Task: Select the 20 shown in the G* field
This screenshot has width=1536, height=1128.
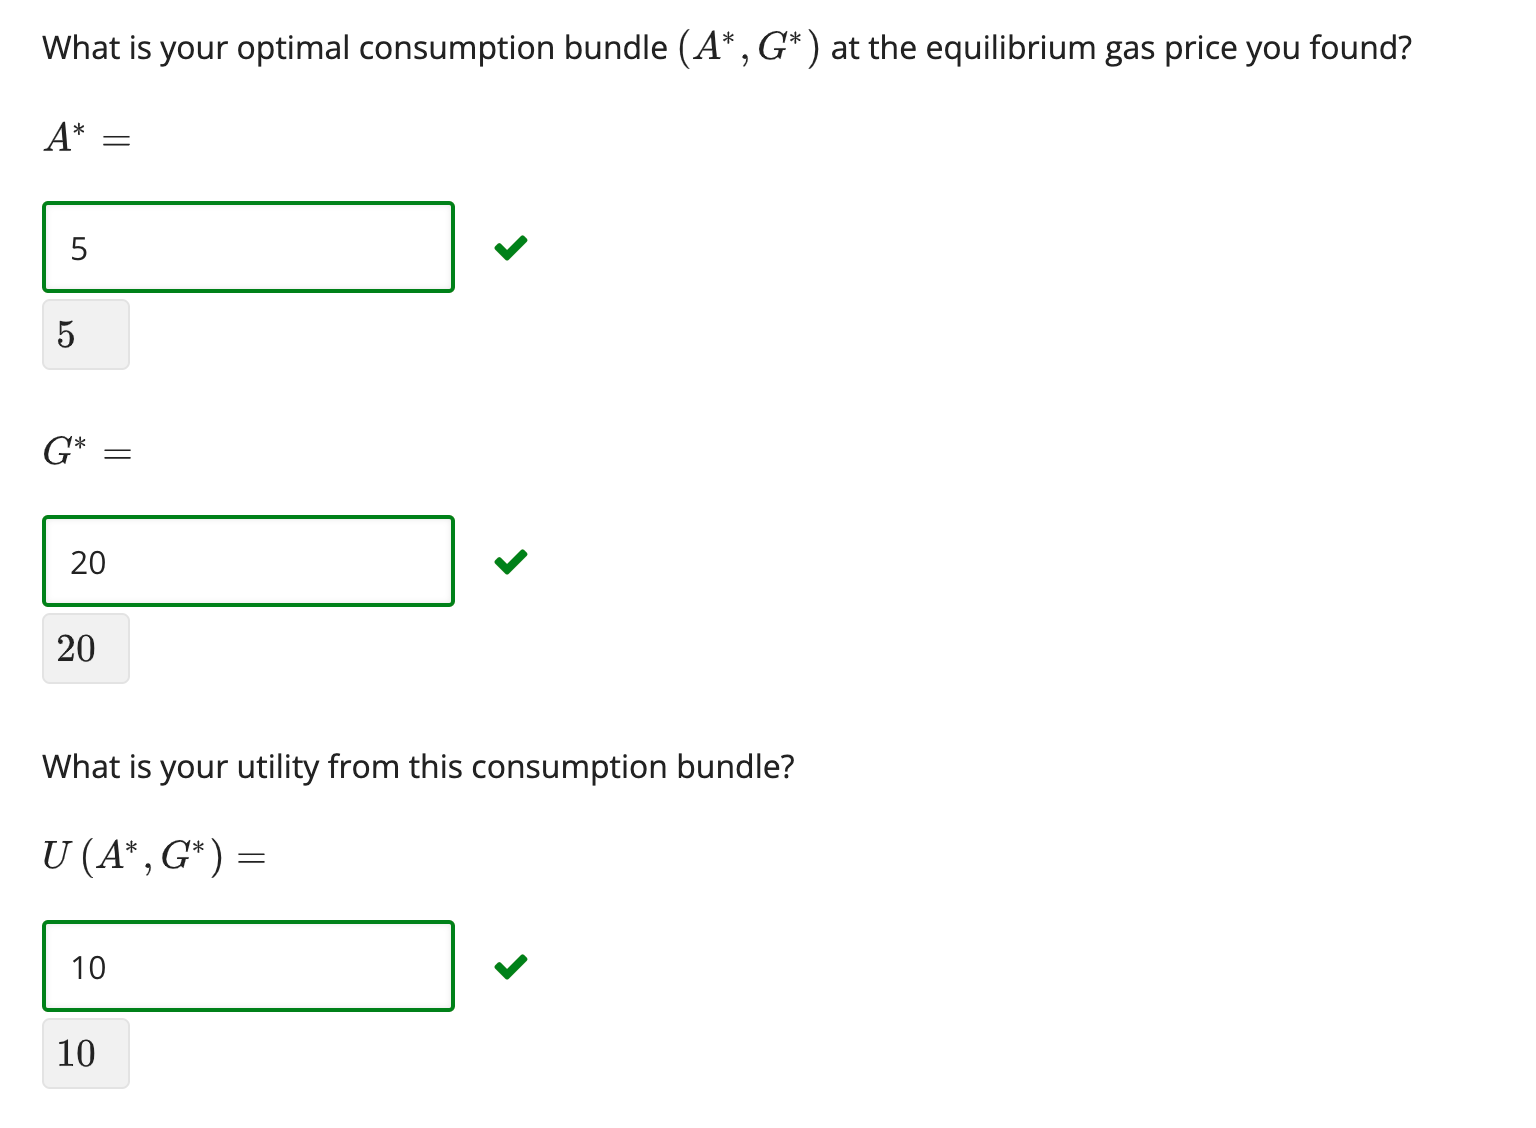Action: click(88, 562)
